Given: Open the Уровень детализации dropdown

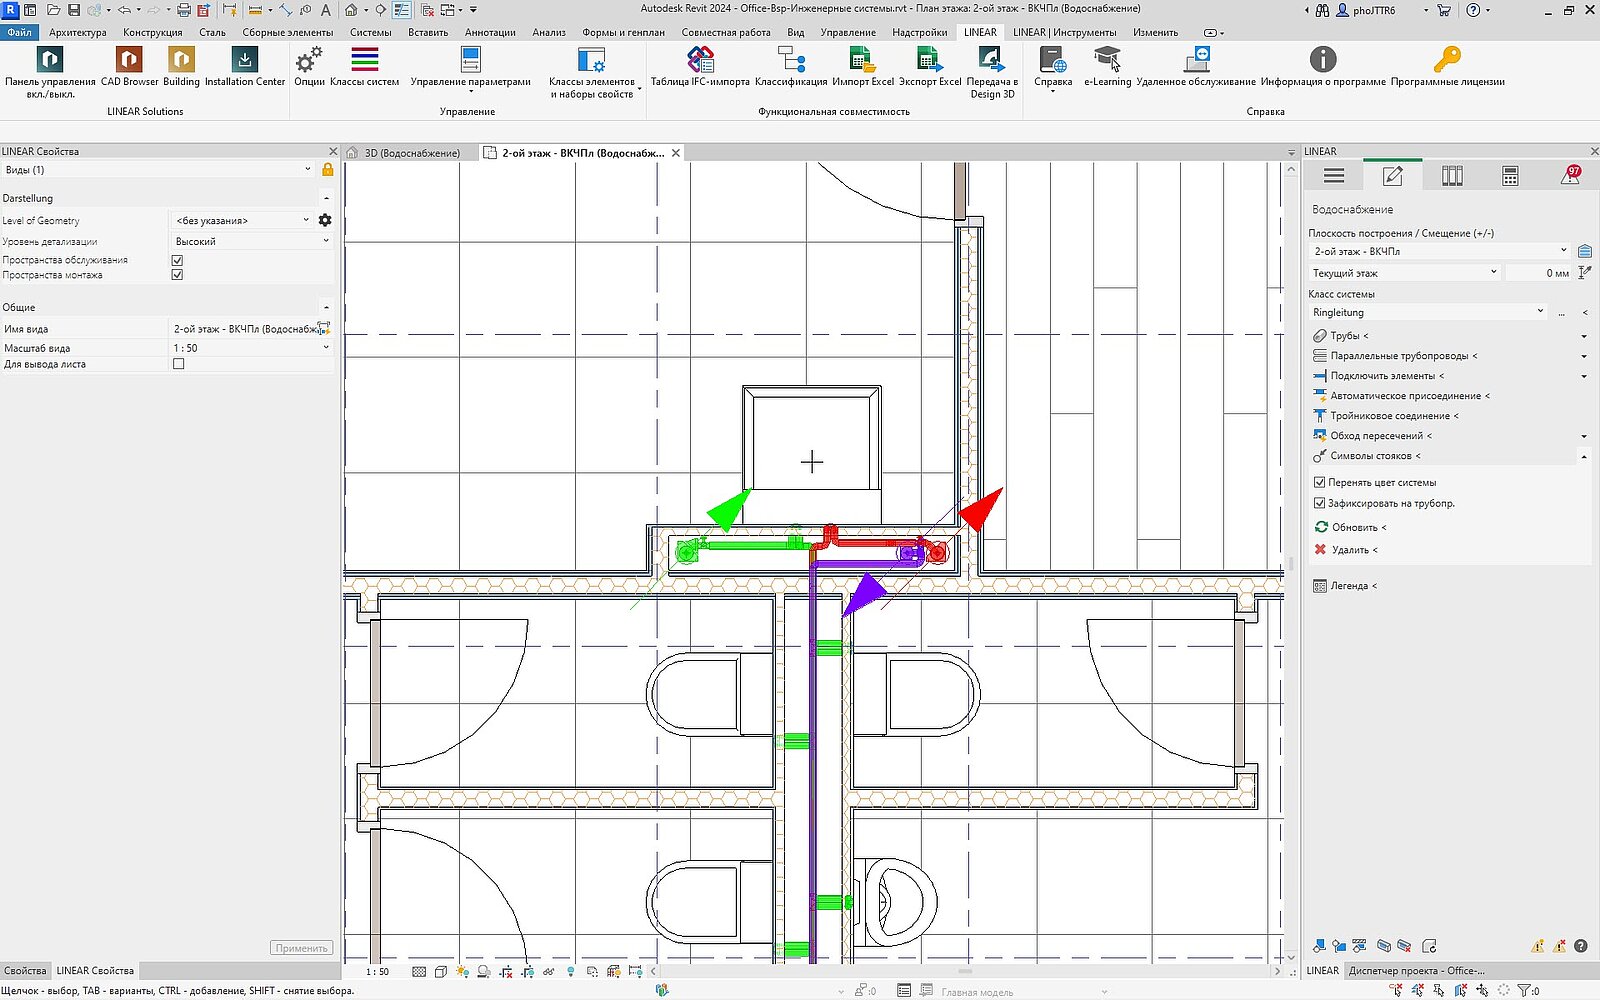Looking at the screenshot, I should (x=251, y=241).
